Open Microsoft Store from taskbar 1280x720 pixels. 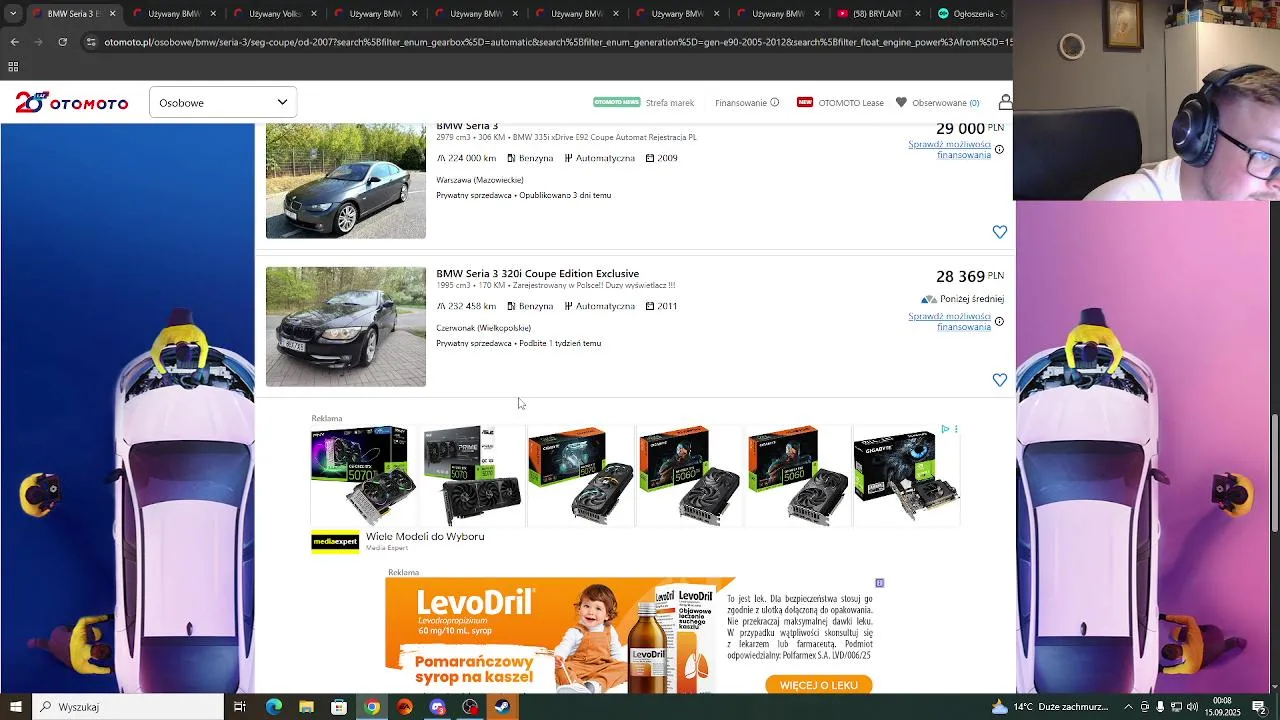[x=339, y=707]
